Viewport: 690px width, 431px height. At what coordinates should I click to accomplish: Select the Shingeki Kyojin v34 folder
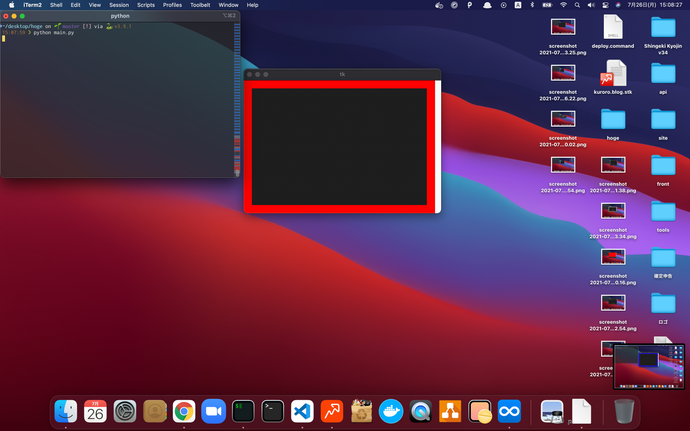[663, 35]
